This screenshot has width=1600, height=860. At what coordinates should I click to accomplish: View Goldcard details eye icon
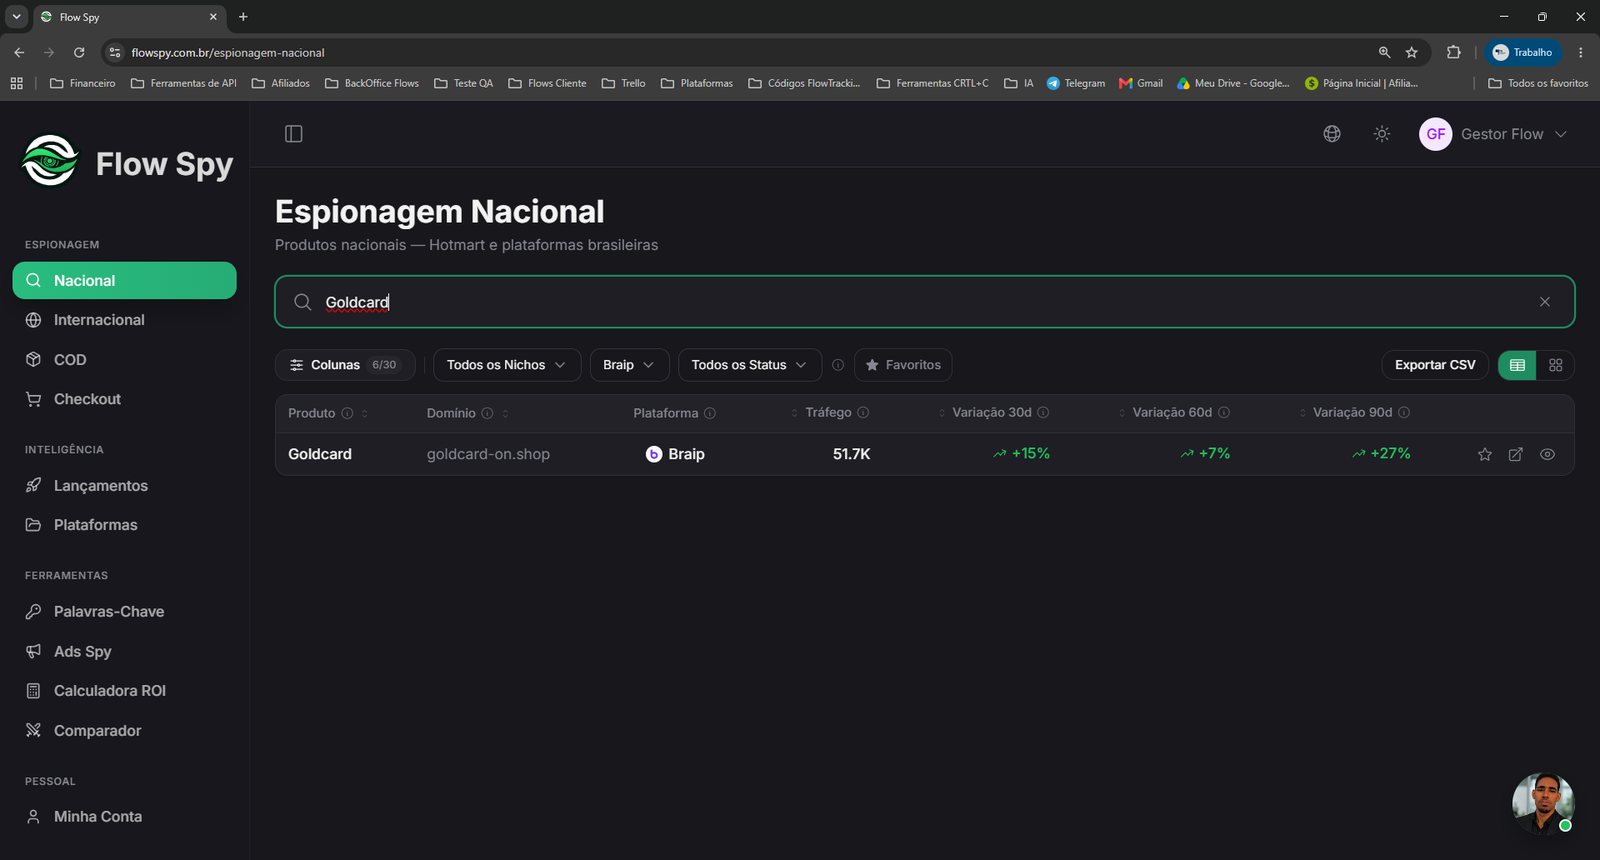pos(1547,454)
